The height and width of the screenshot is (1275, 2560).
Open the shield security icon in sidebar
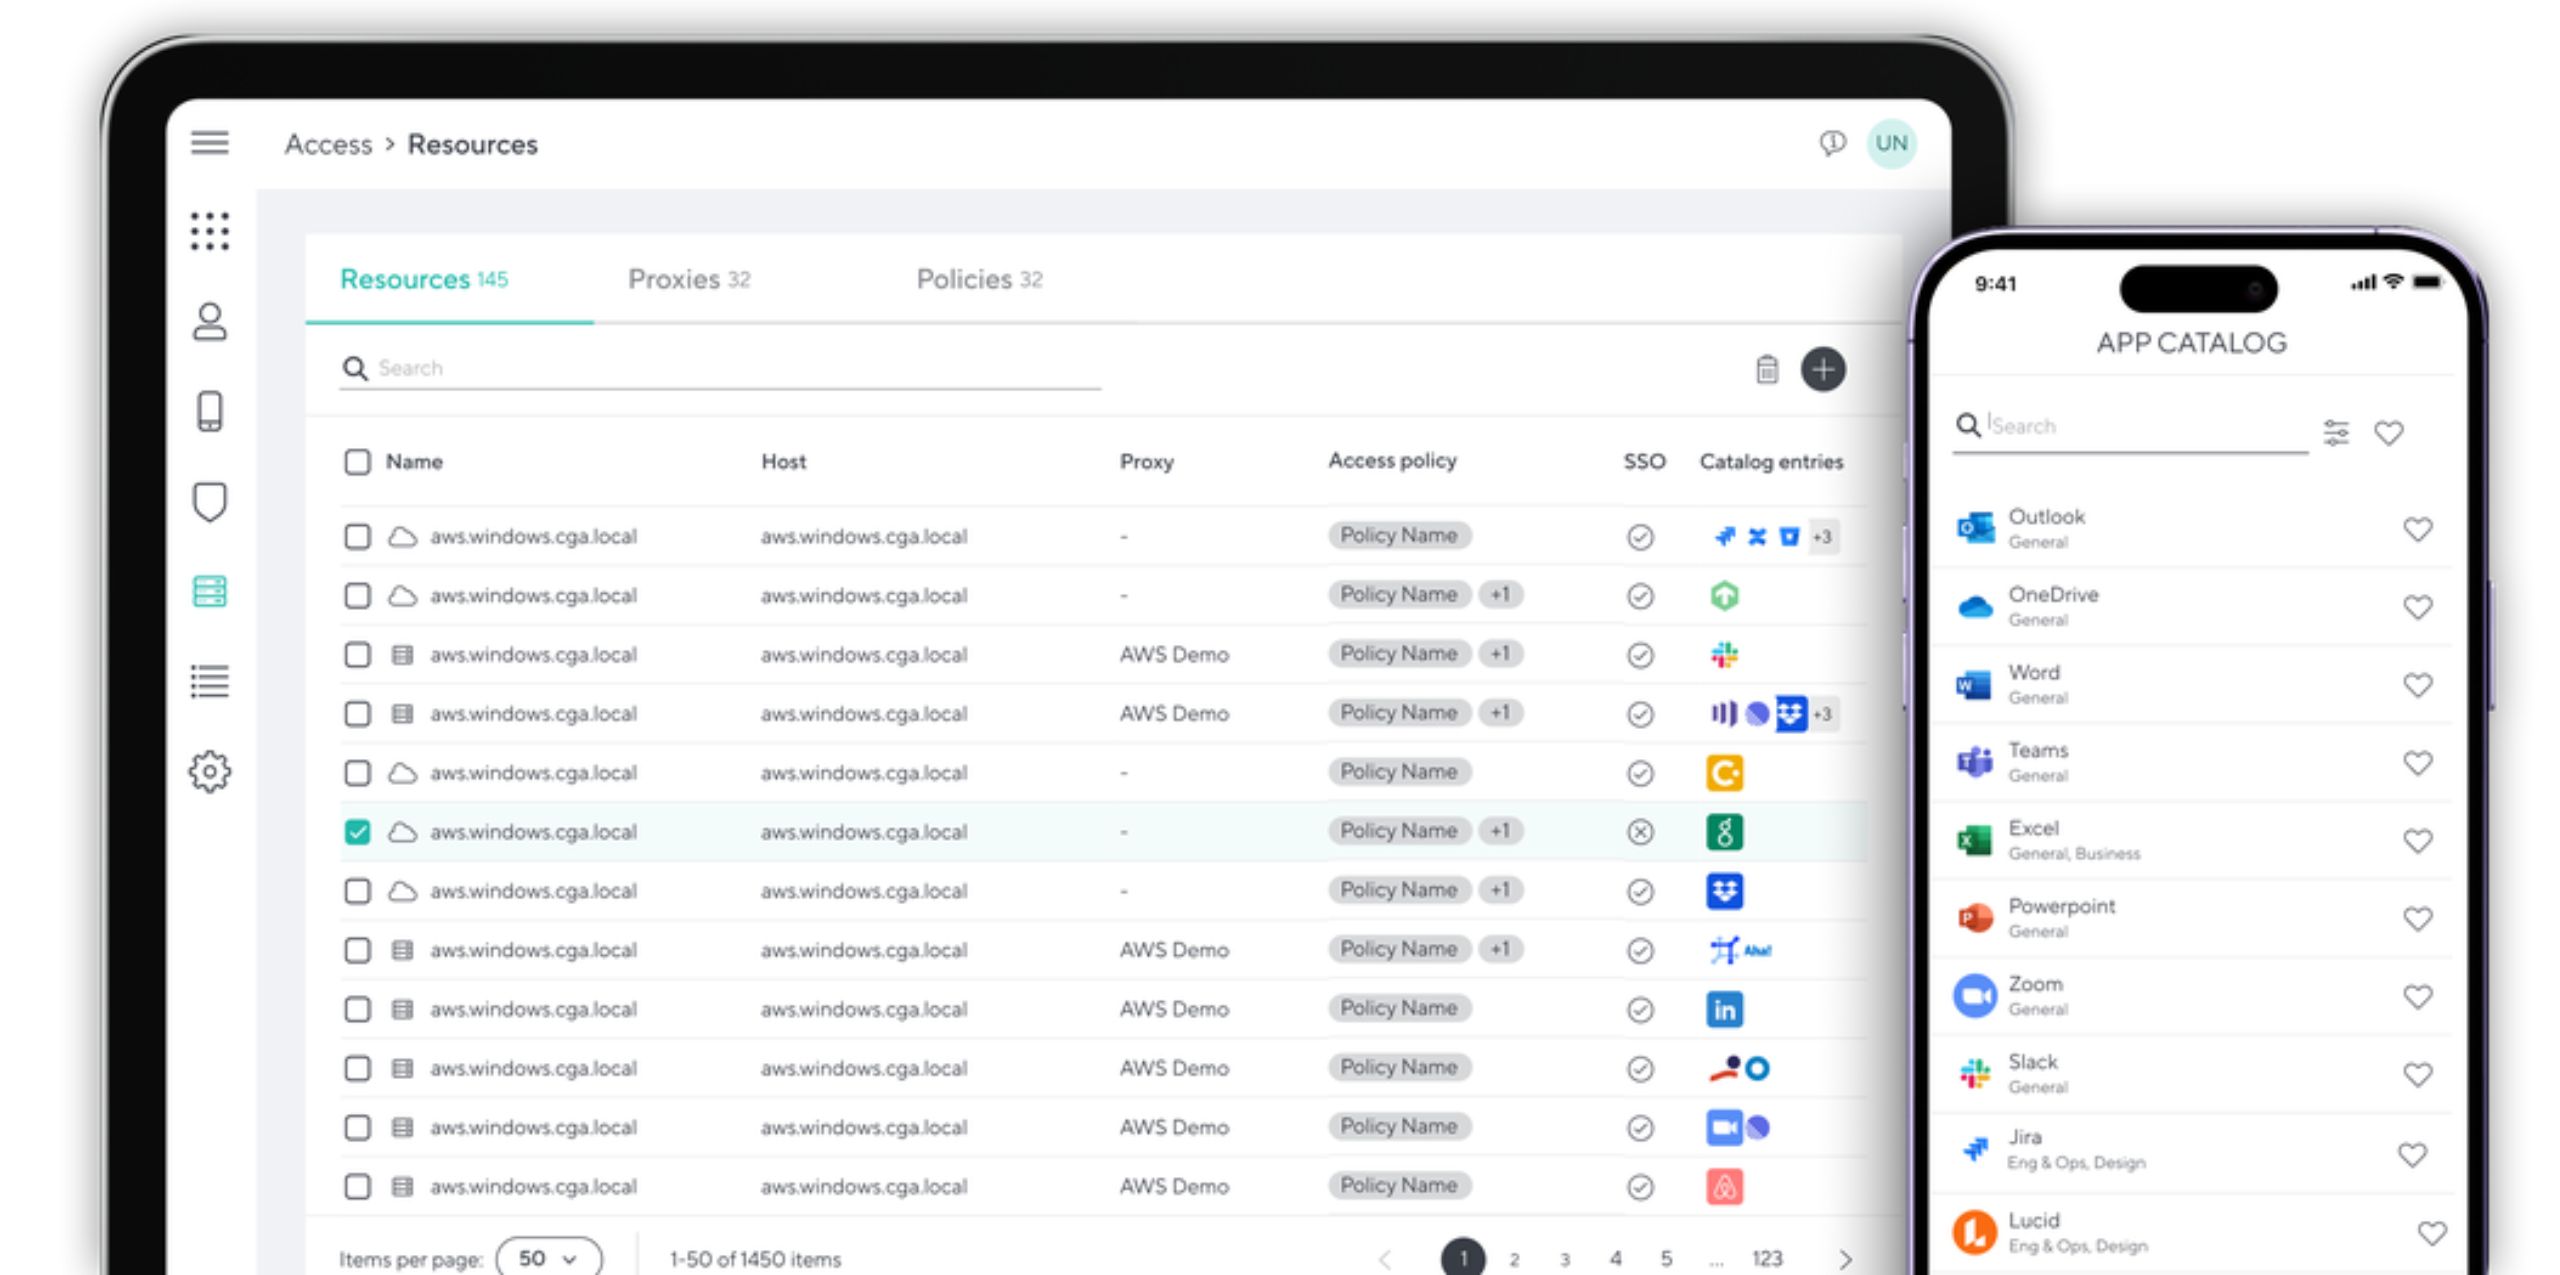tap(210, 502)
